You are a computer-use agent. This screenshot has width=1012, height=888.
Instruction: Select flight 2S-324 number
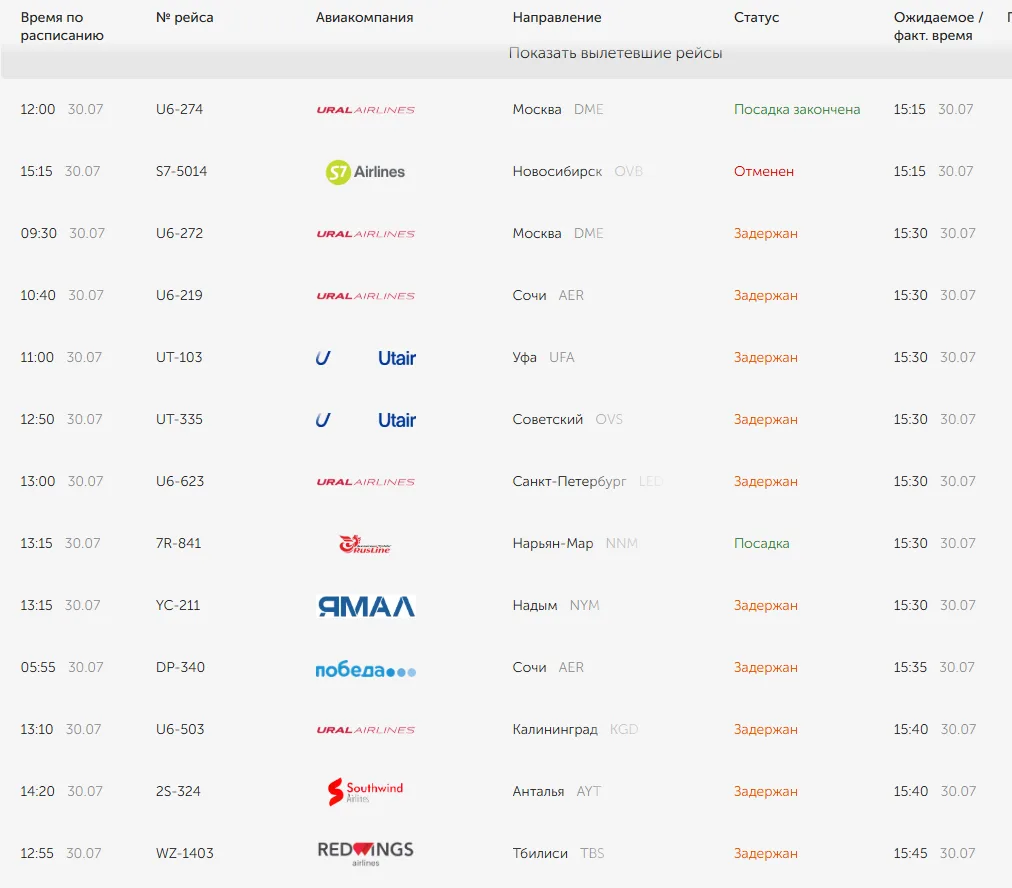point(178,791)
